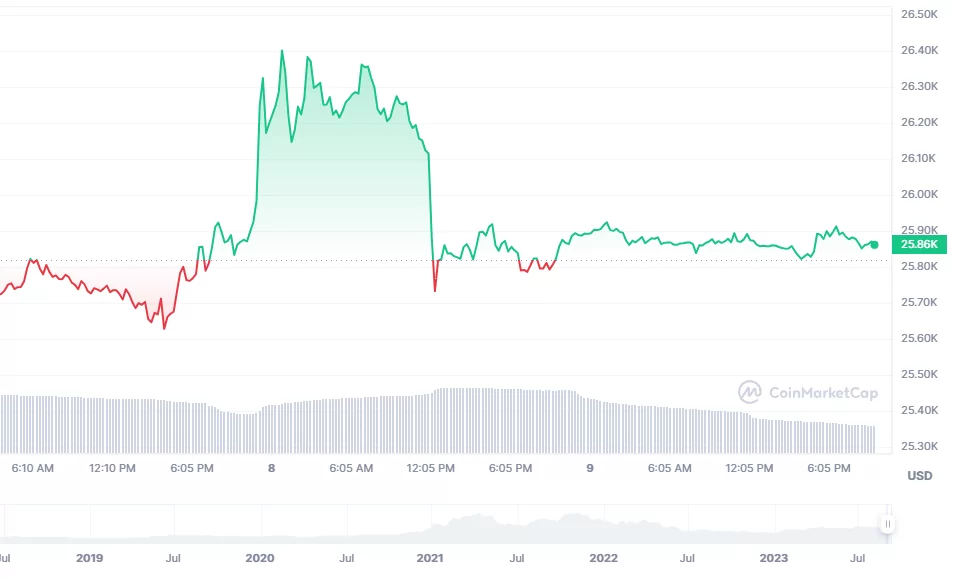Screen dimensions: 953x580
Task: Click the day 9 label on the time axis
Action: 590,468
